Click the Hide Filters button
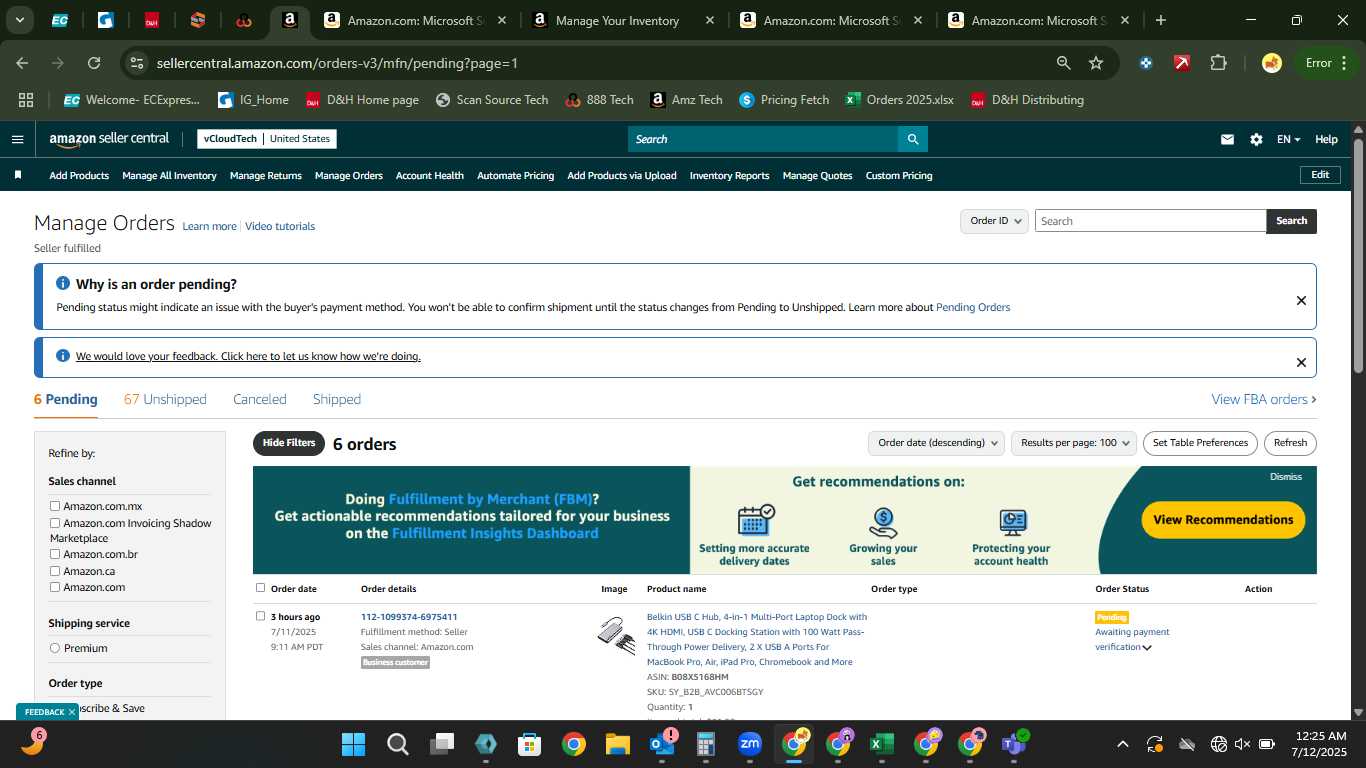Viewport: 1366px width, 768px height. (x=289, y=443)
